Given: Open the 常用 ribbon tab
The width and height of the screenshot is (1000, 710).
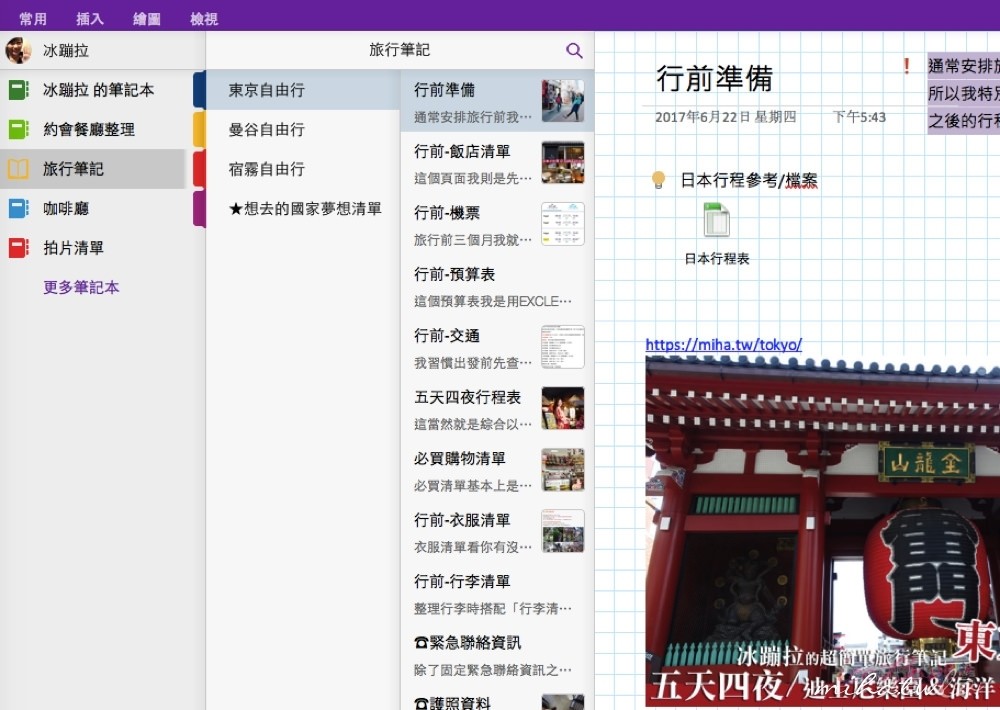Looking at the screenshot, I should (34, 17).
